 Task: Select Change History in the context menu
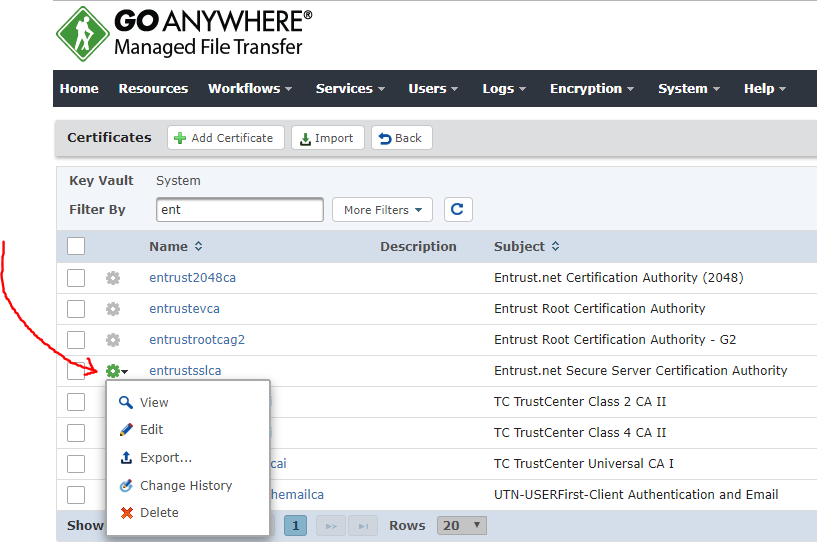coord(185,486)
